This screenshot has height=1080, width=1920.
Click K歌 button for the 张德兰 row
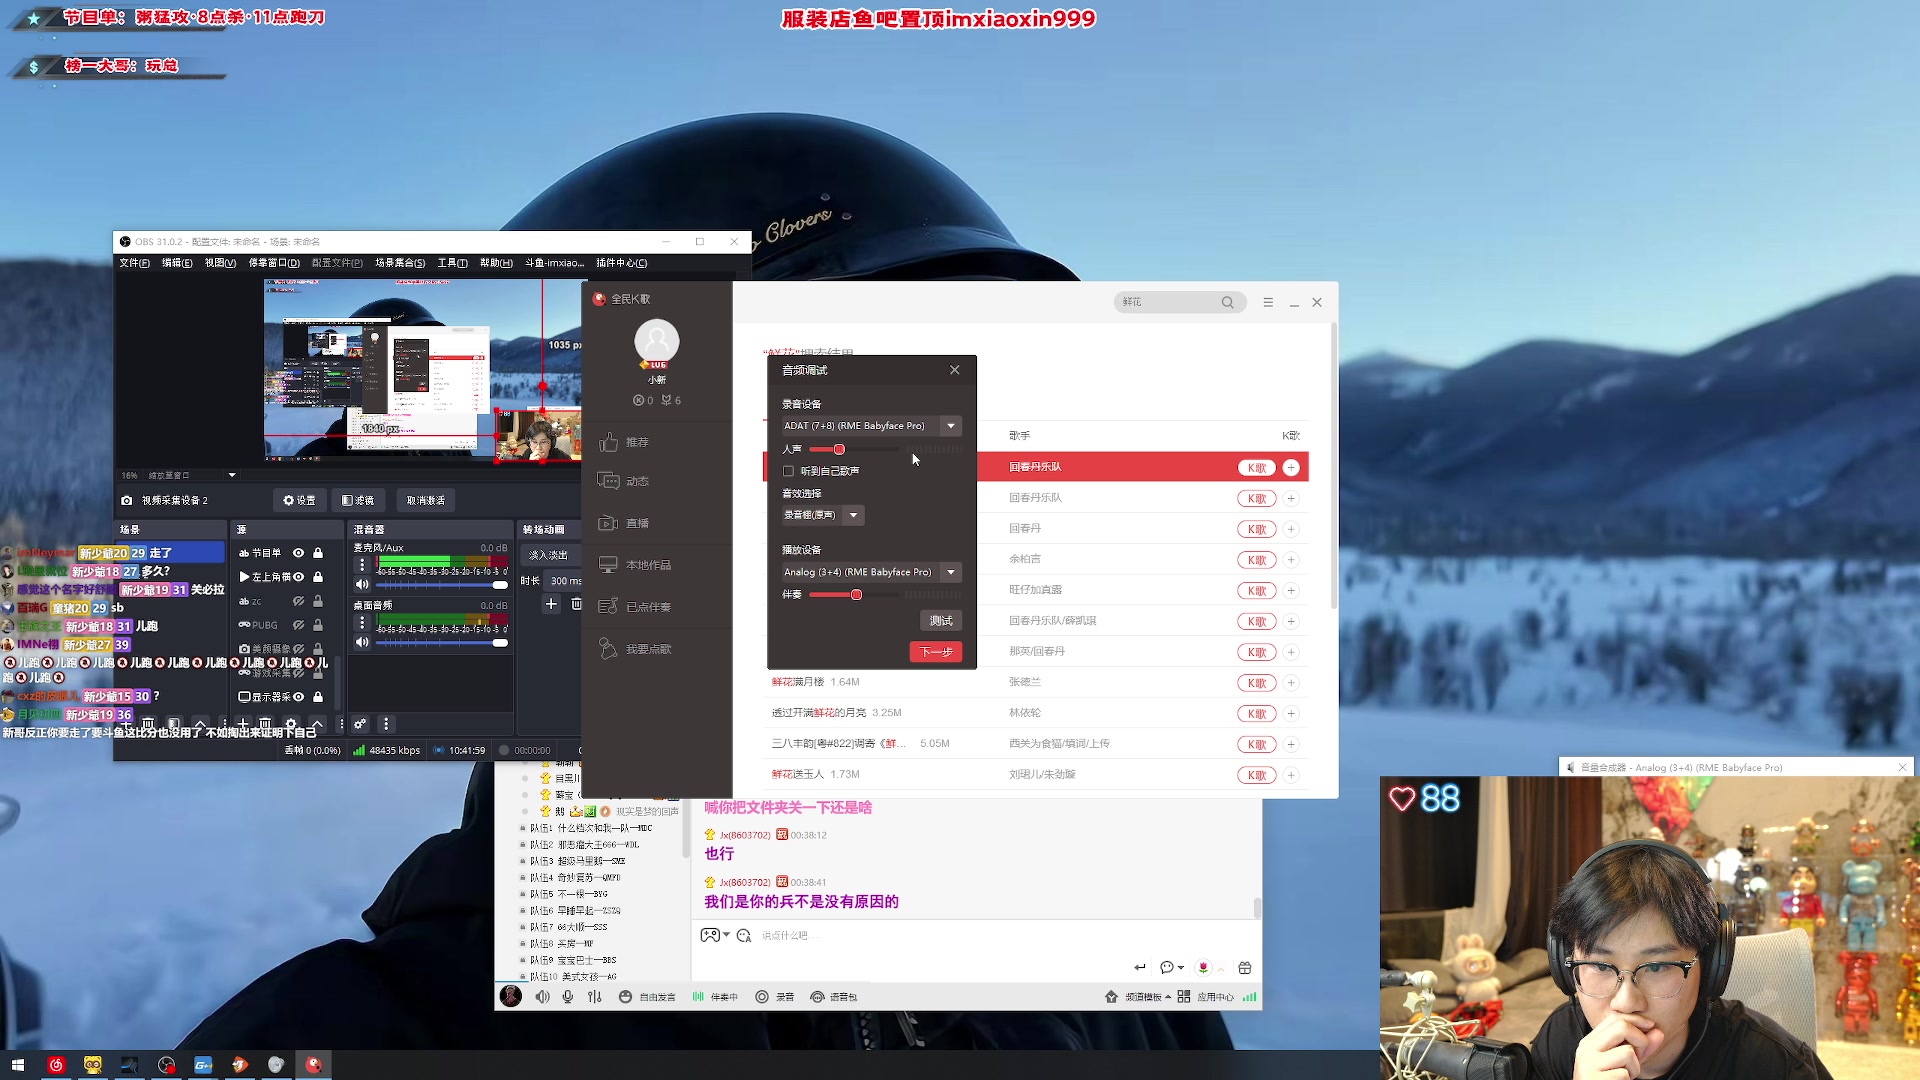pos(1256,683)
